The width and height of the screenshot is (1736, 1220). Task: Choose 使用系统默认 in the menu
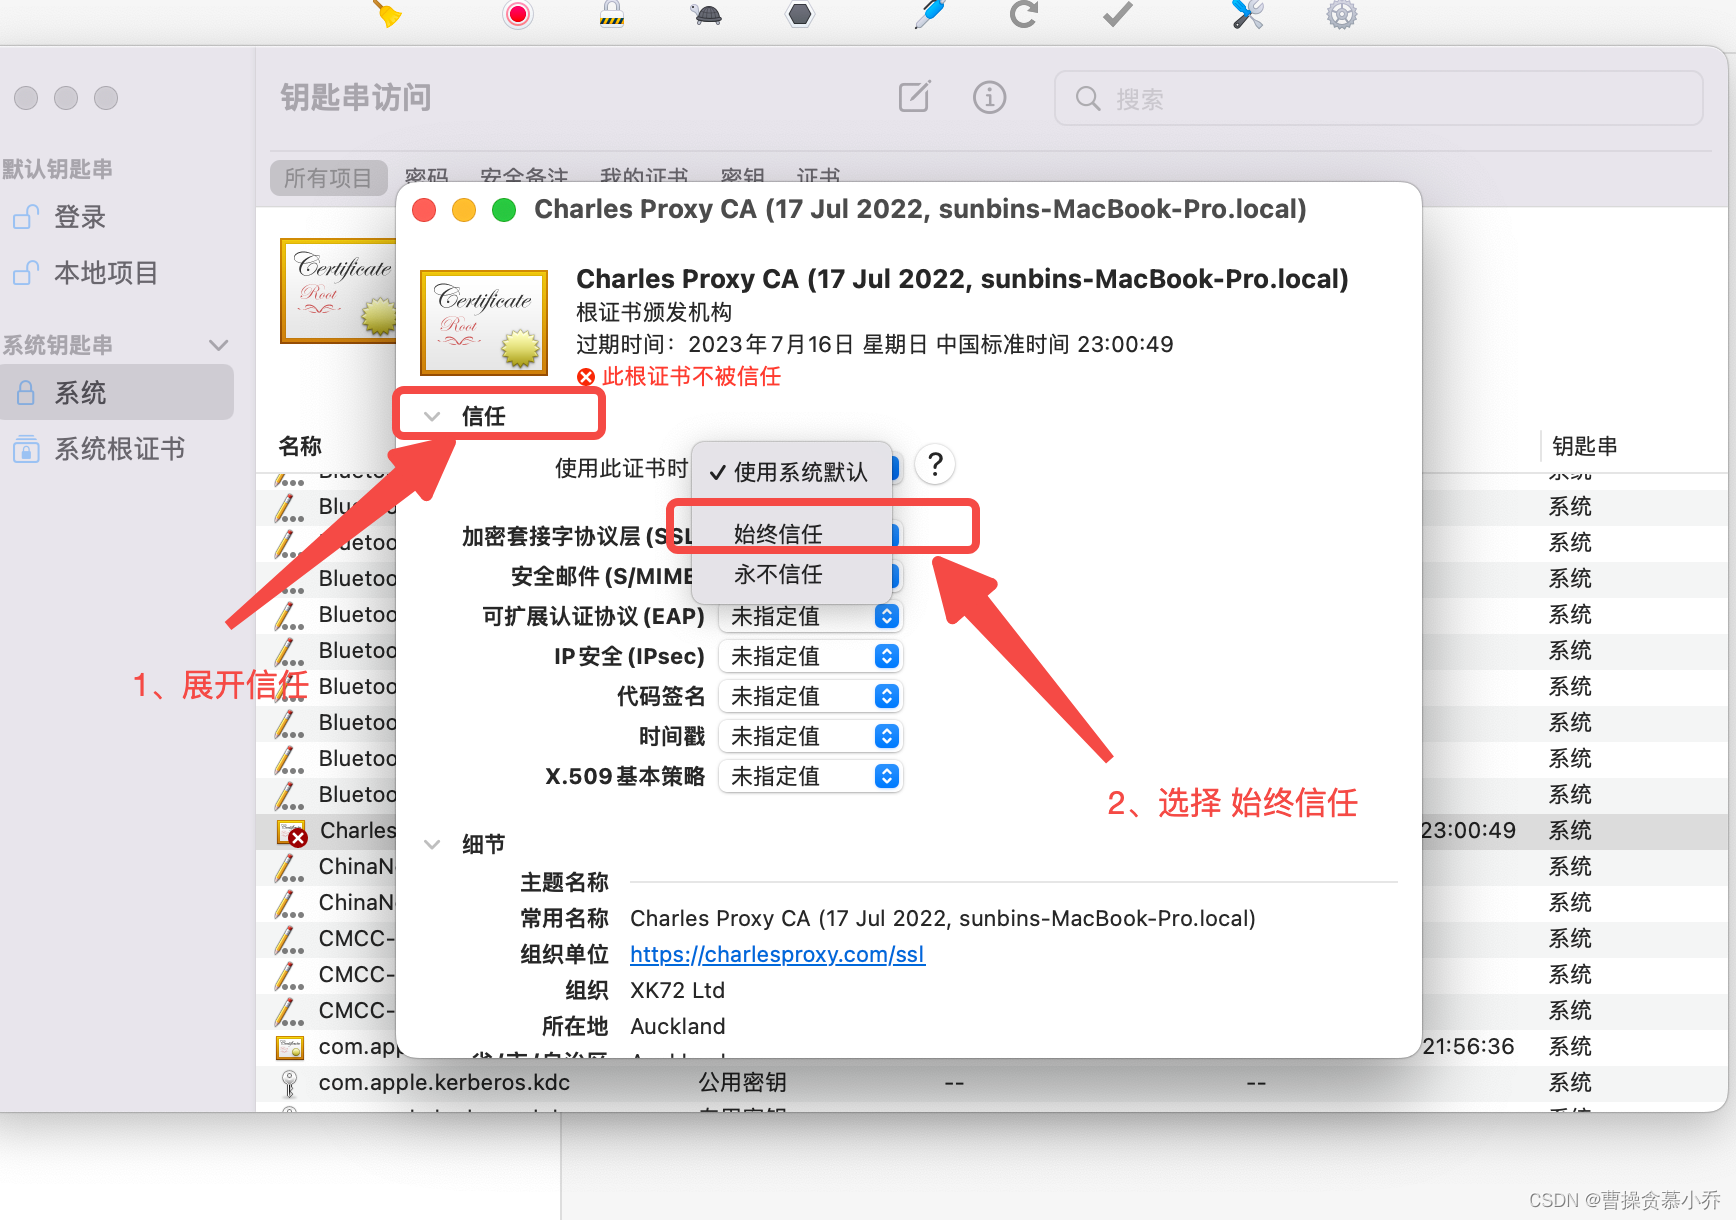click(792, 472)
